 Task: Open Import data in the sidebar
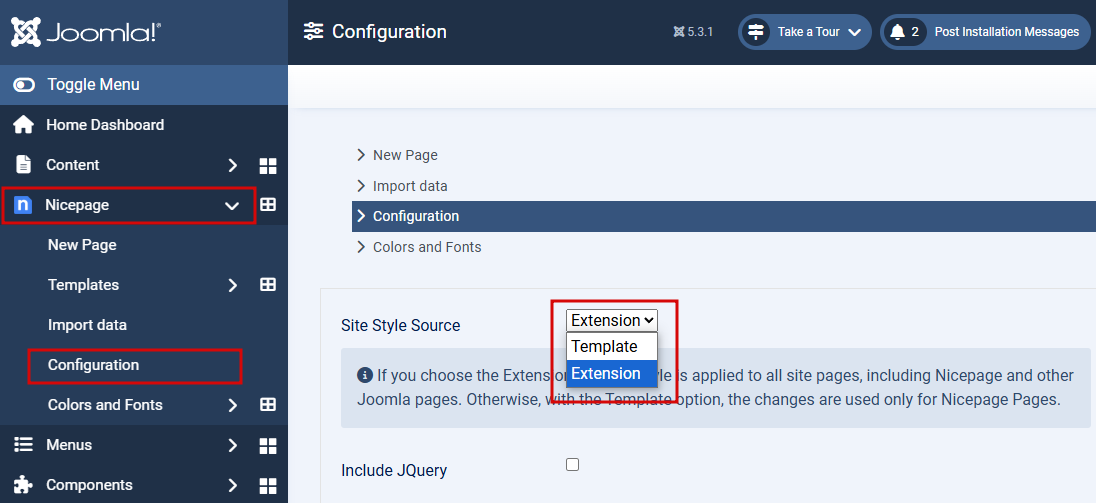[87, 325]
